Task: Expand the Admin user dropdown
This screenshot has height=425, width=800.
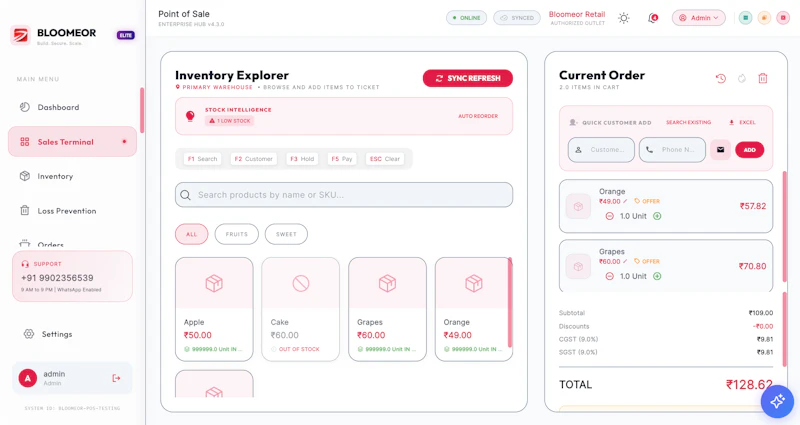Action: (698, 18)
